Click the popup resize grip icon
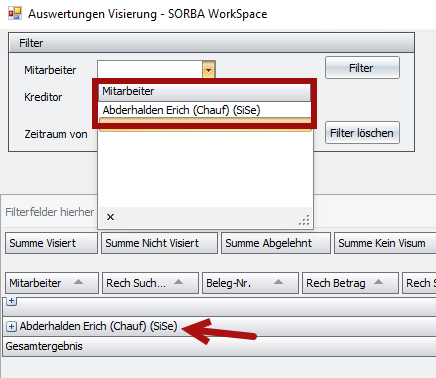436x378 pixels. 304,220
